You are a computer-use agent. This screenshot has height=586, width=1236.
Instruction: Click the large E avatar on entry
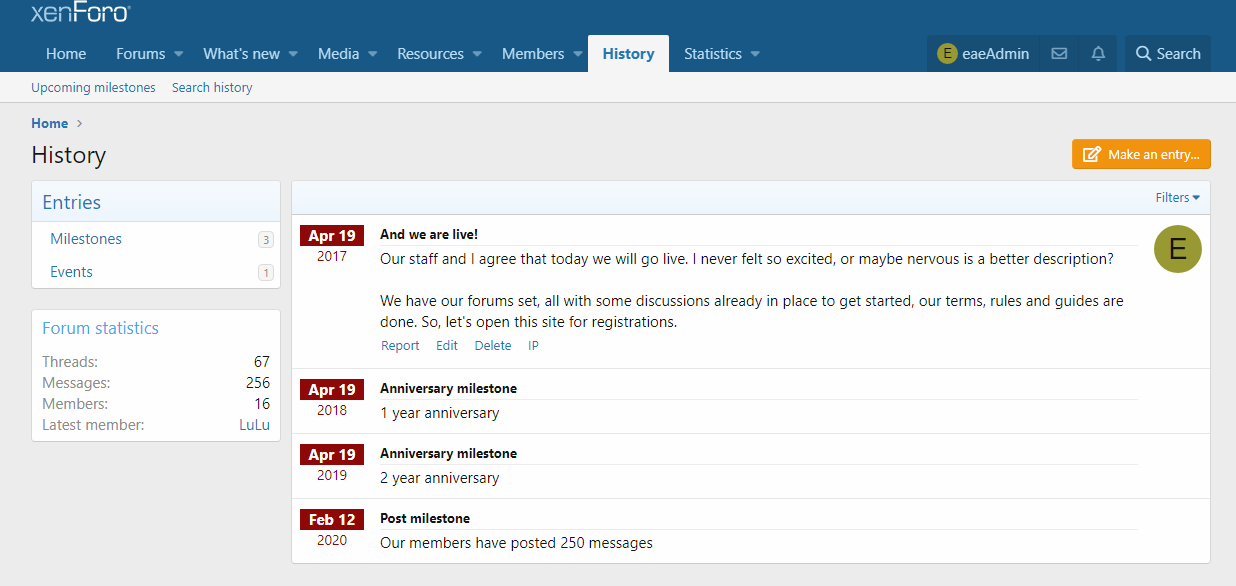click(x=1177, y=248)
